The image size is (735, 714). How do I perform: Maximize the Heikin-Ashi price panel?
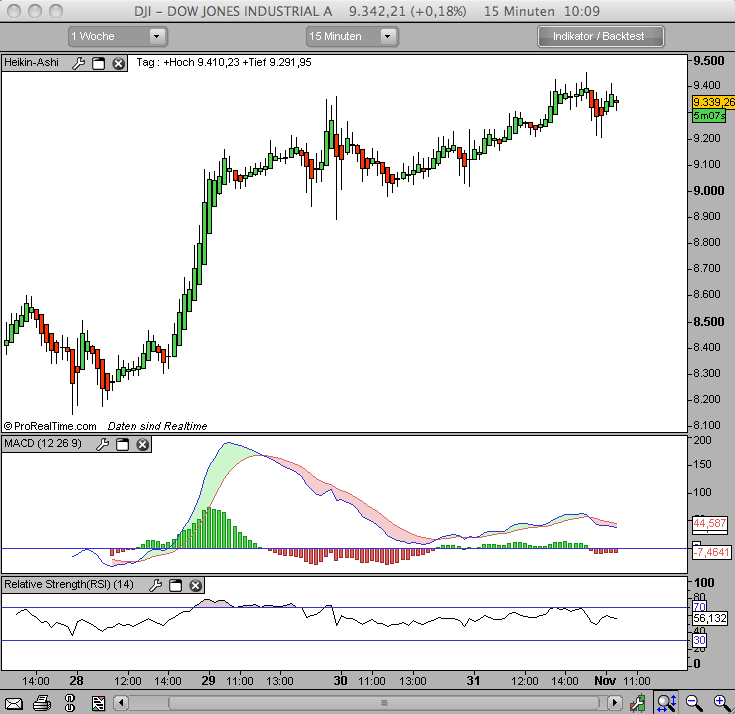(x=98, y=63)
